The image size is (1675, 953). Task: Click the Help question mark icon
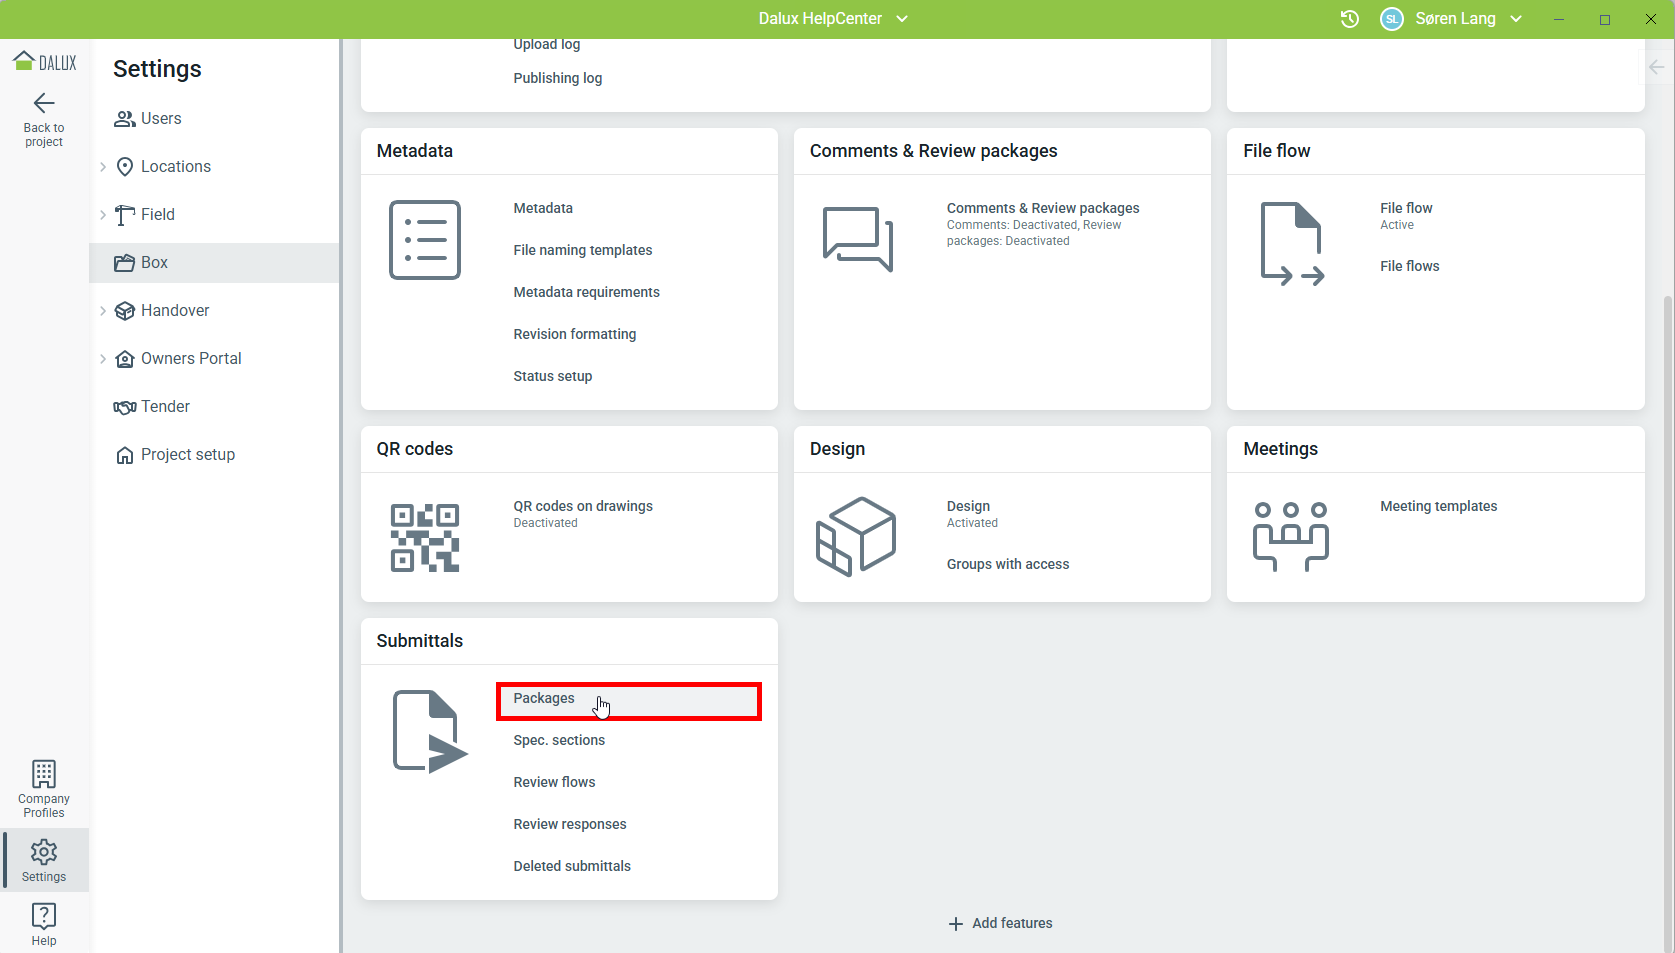(44, 916)
